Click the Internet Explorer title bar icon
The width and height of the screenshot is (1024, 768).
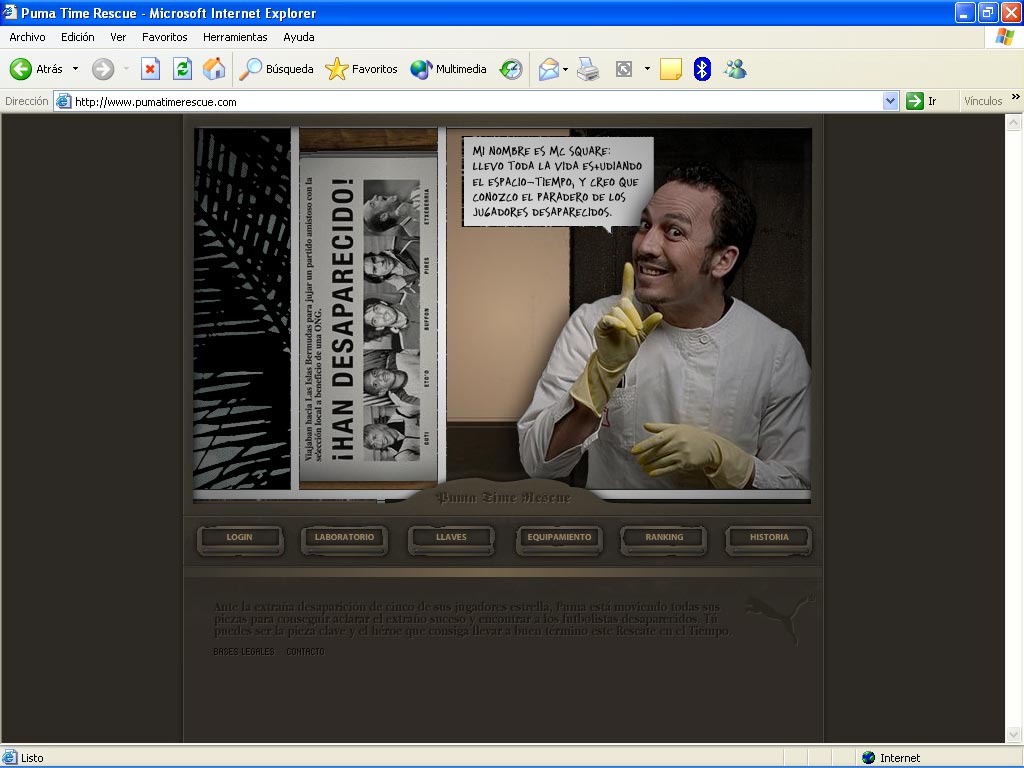click(10, 12)
